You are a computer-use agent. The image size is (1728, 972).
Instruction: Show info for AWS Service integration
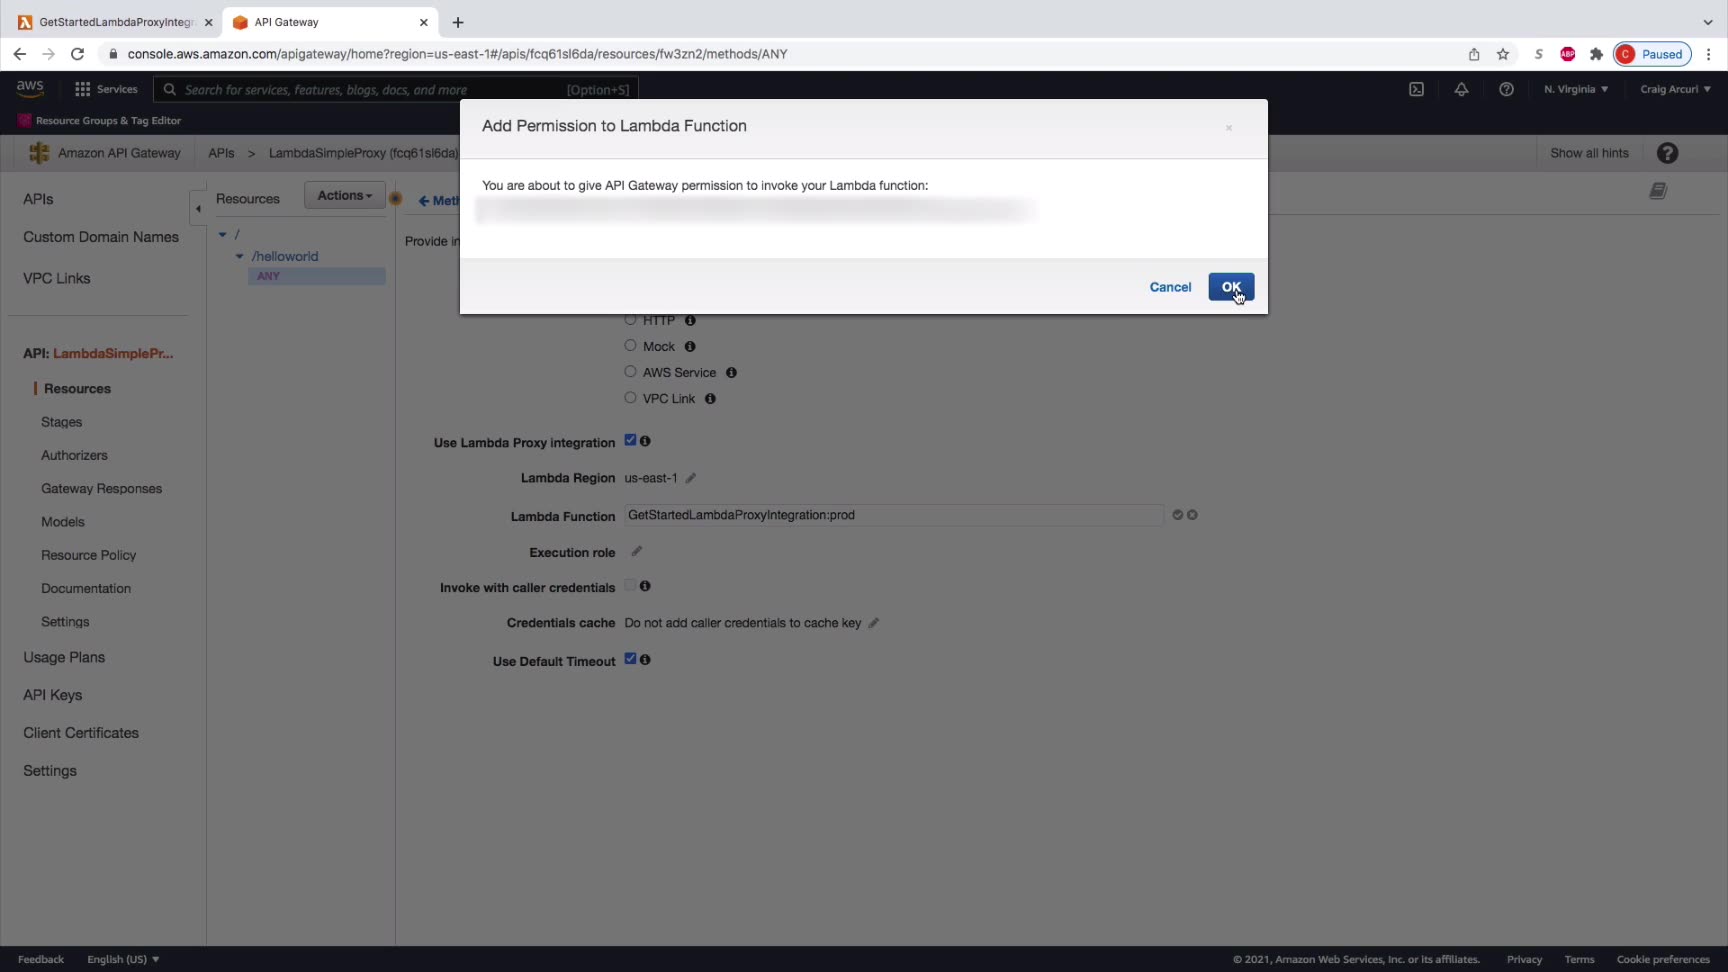pos(731,372)
